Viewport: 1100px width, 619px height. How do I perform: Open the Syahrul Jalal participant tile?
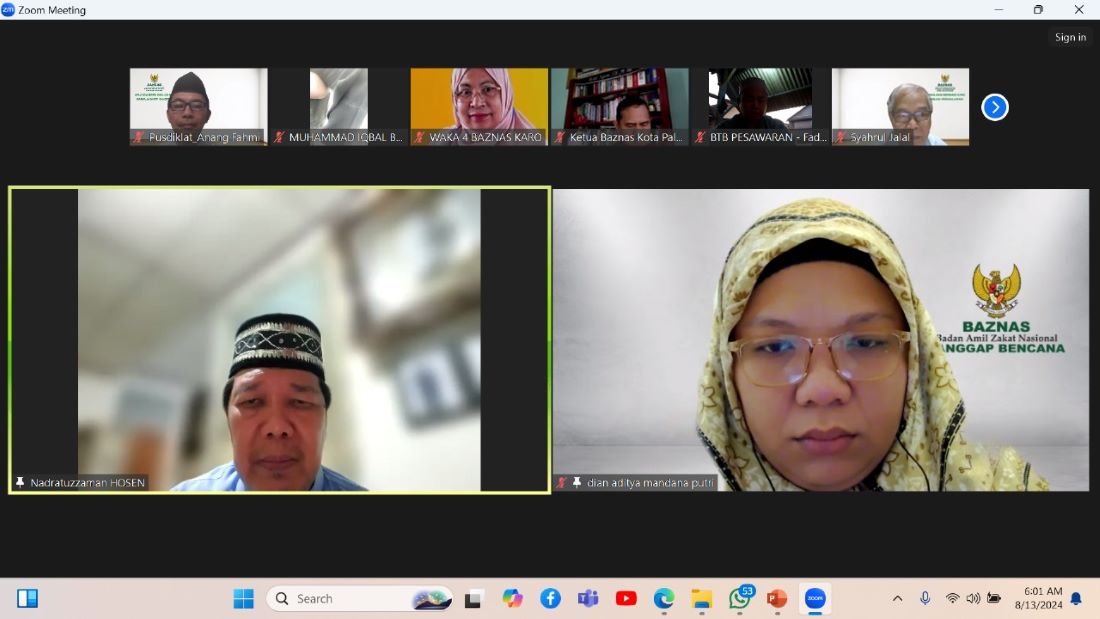tap(900, 106)
